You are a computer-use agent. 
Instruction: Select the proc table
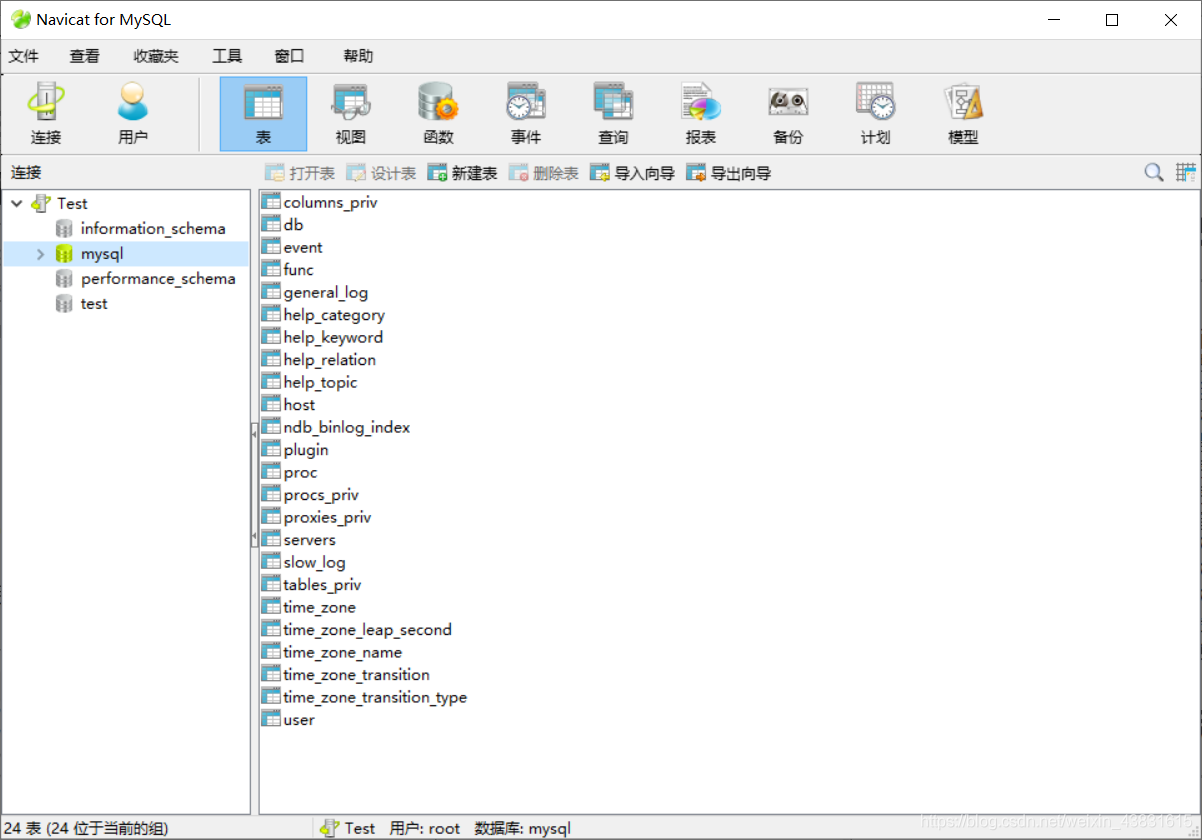coord(300,472)
